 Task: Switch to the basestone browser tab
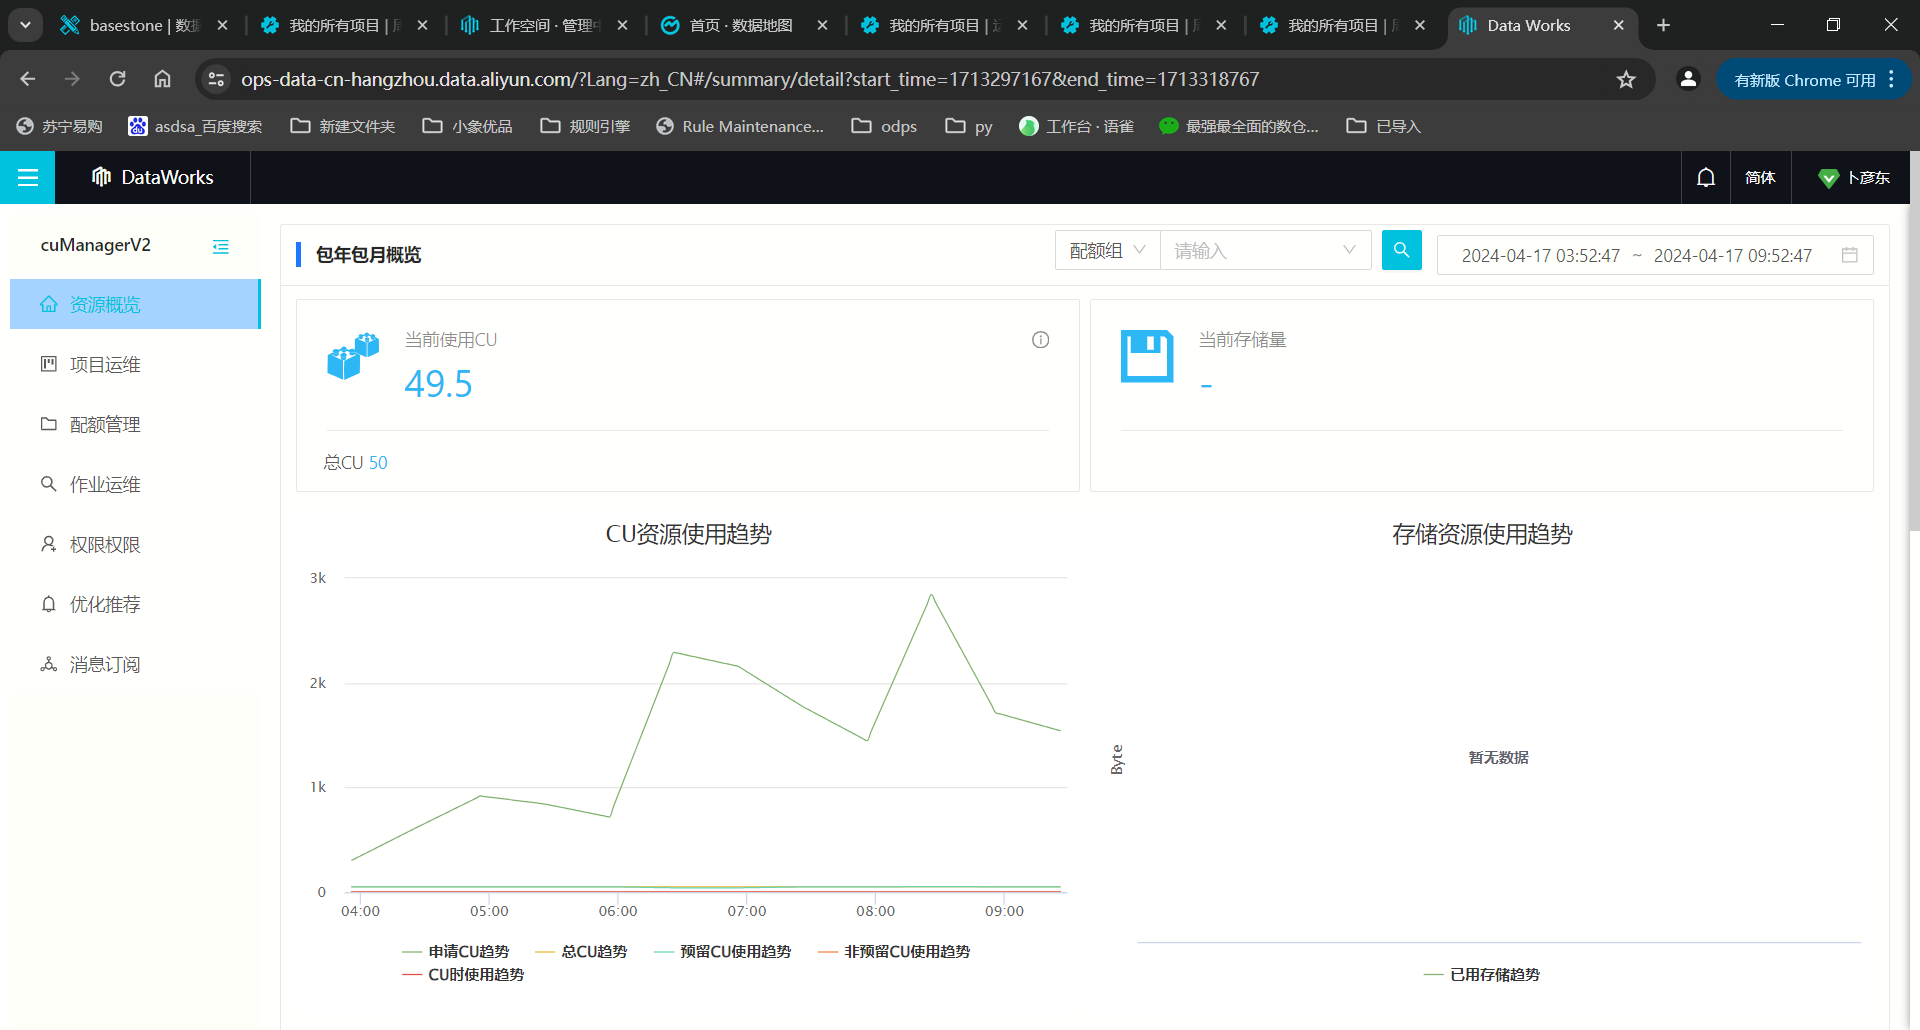coord(144,25)
